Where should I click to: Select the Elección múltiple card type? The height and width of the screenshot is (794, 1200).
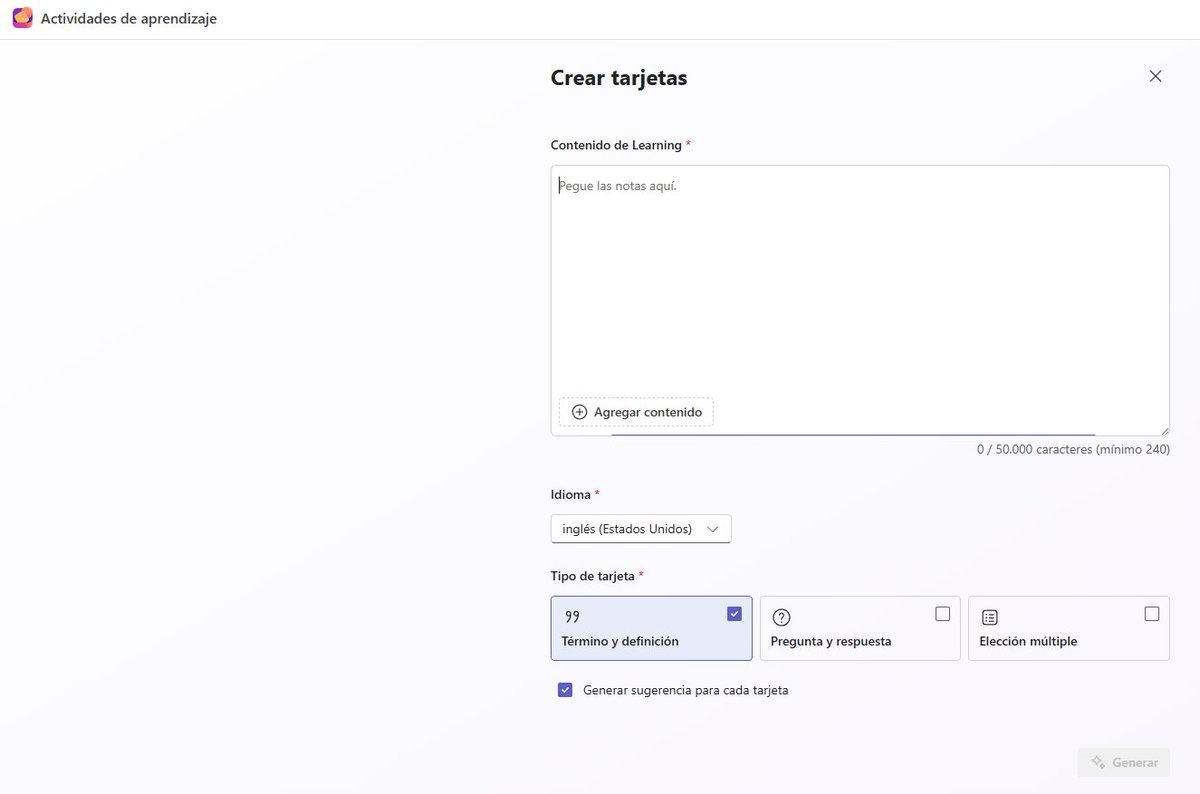[1069, 628]
